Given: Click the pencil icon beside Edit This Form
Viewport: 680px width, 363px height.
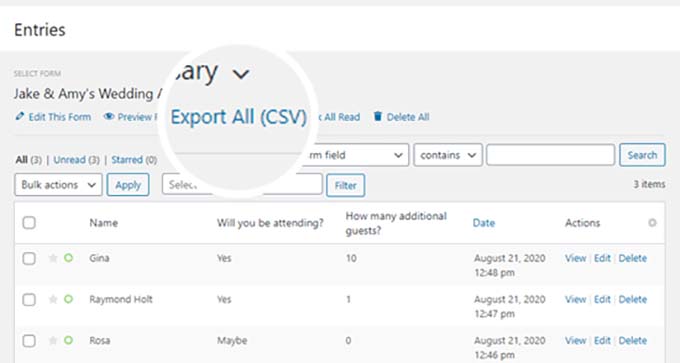Looking at the screenshot, I should point(20,116).
